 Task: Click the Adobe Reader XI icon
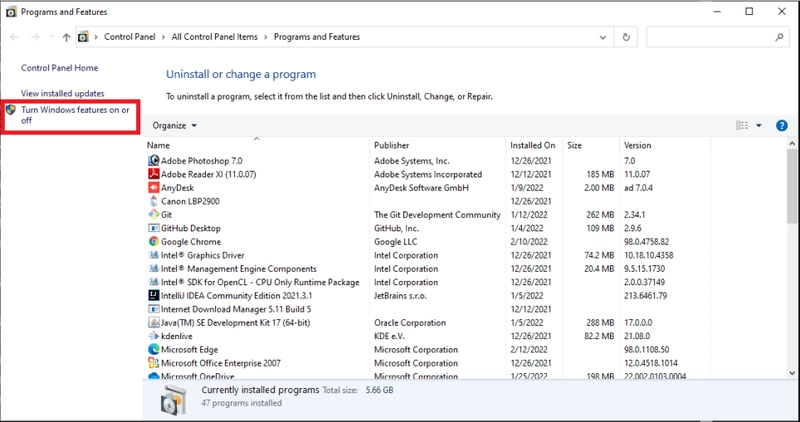pos(154,174)
